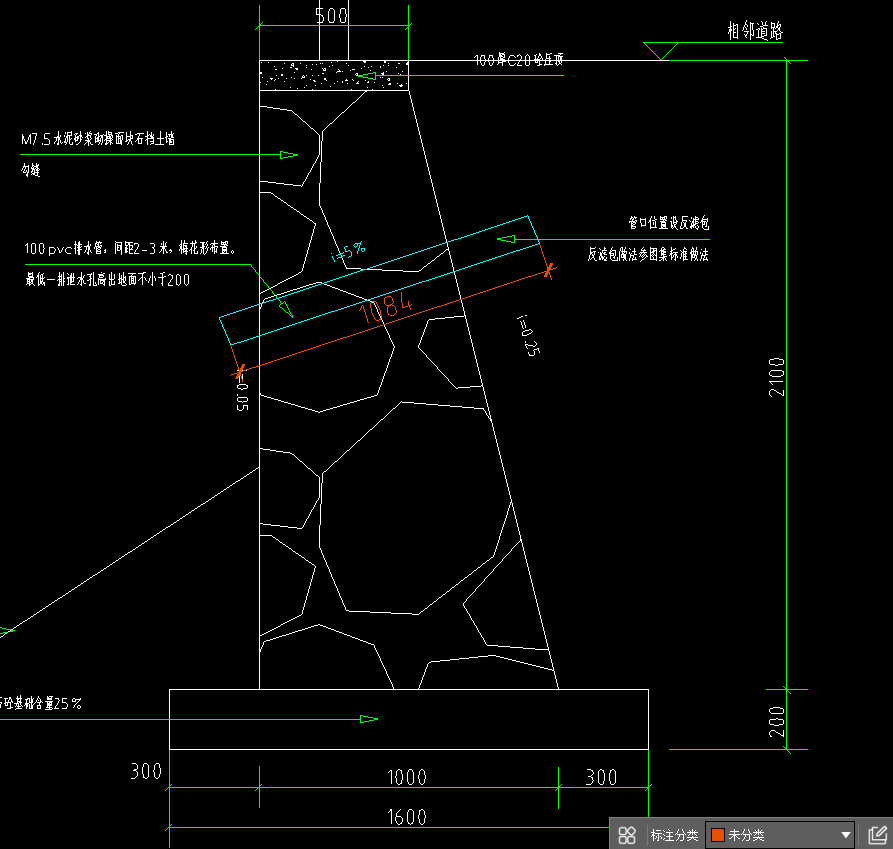
Task: Click the elevation triangle marker under 相邻道路
Action: coord(661,50)
